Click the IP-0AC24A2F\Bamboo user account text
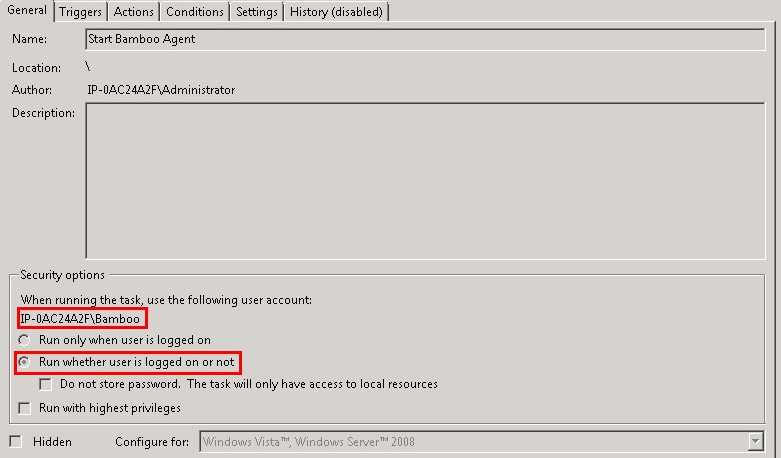781x458 pixels. point(80,319)
